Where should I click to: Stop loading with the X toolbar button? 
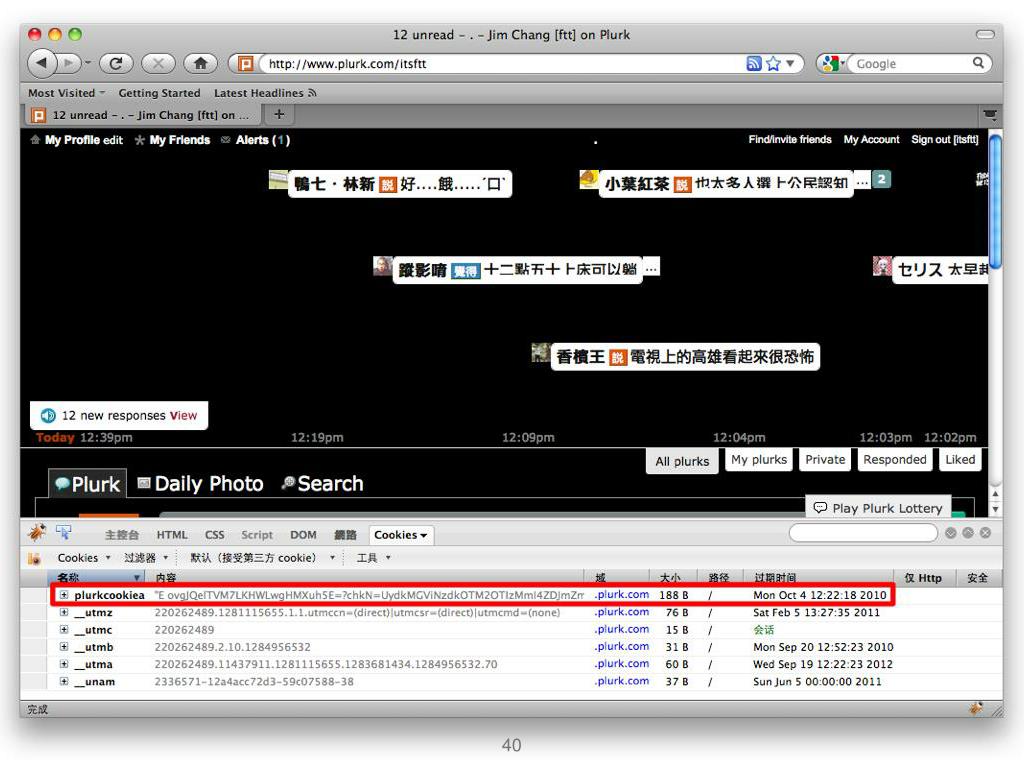[158, 63]
